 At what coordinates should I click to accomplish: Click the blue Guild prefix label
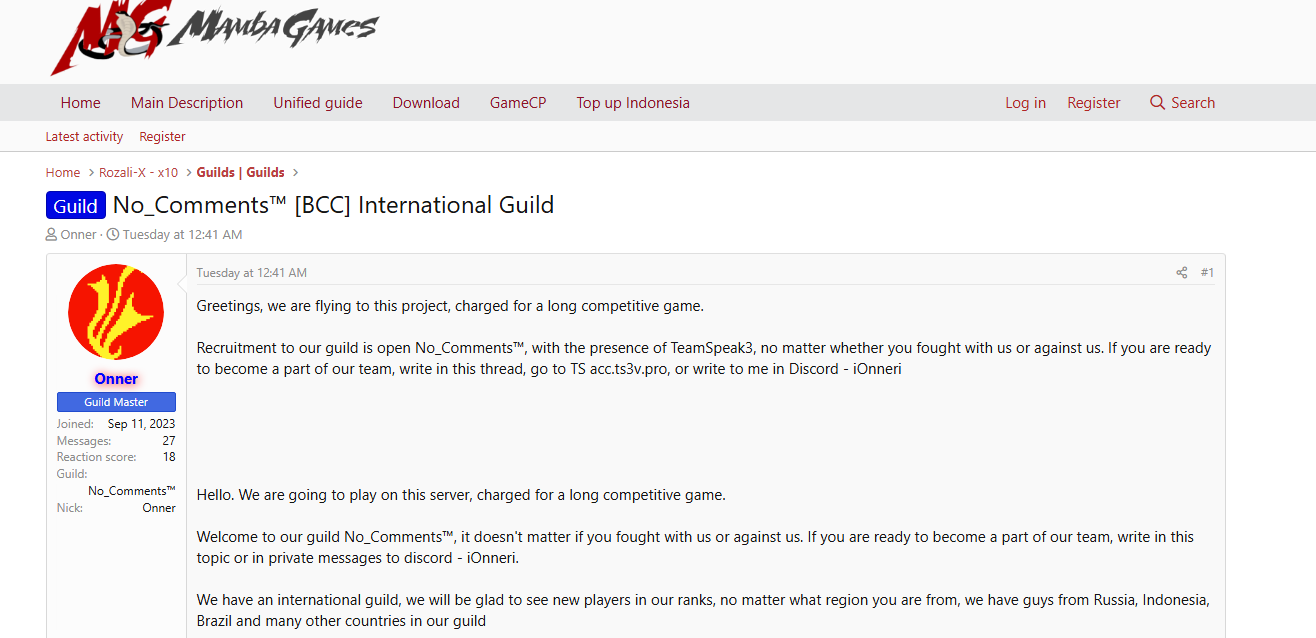76,206
